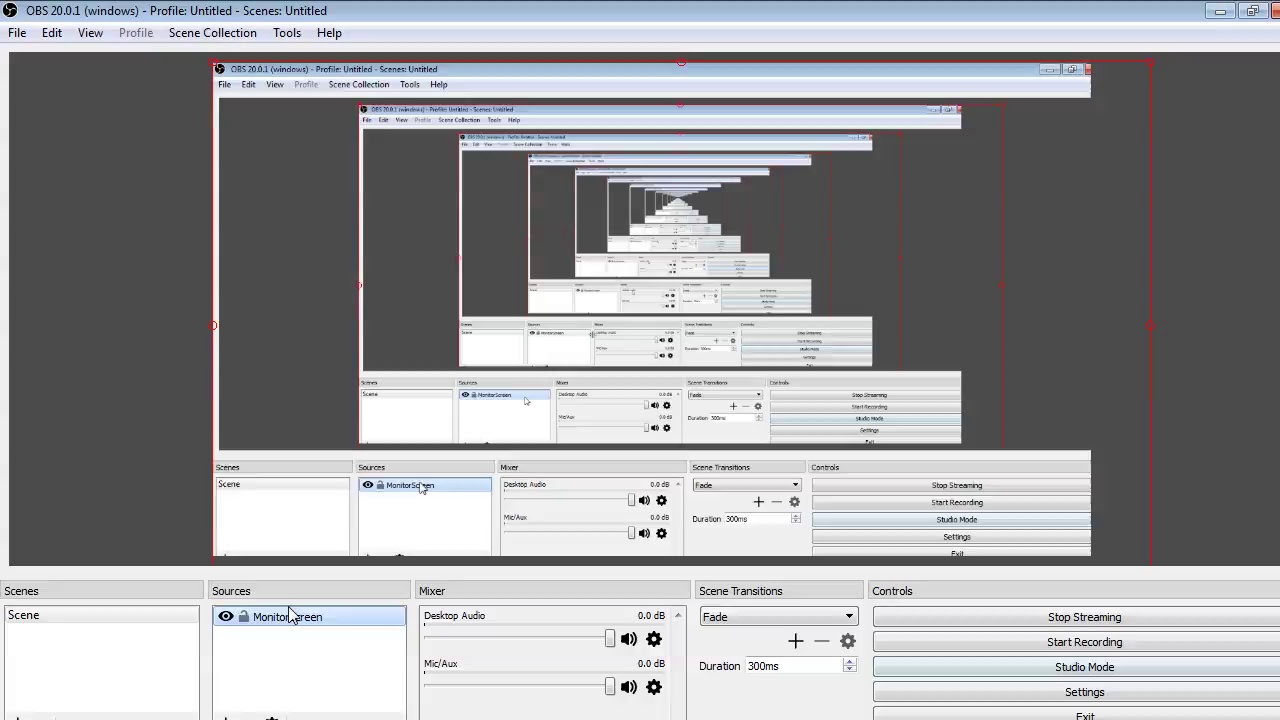
Task: Remove scene transition with minus icon
Action: [822, 641]
